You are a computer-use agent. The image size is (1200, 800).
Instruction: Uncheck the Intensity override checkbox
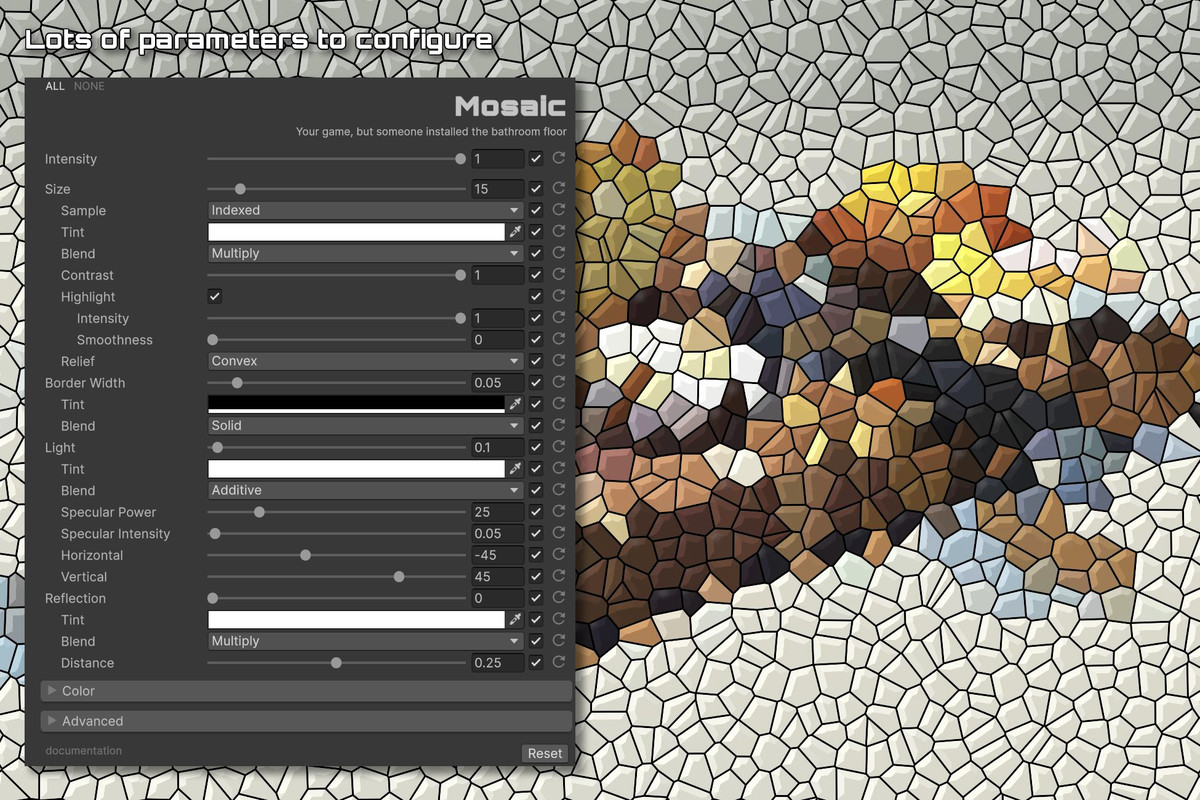(537, 158)
